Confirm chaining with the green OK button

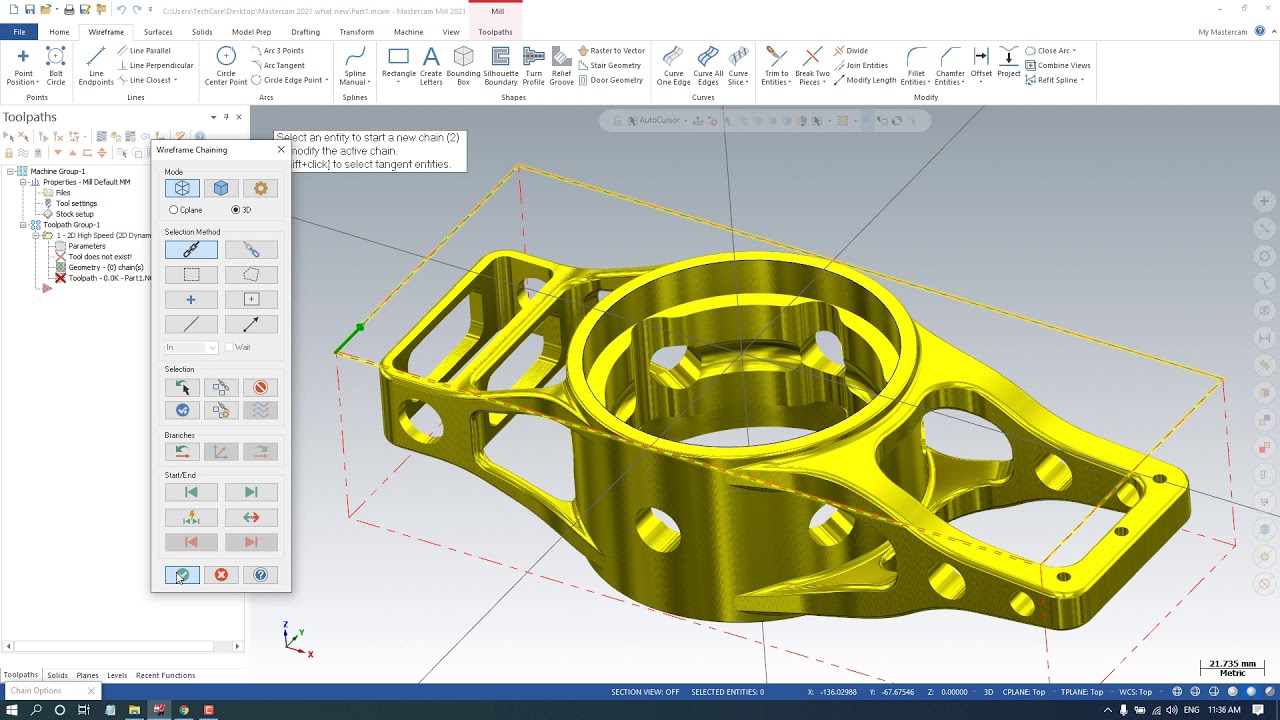[x=182, y=575]
